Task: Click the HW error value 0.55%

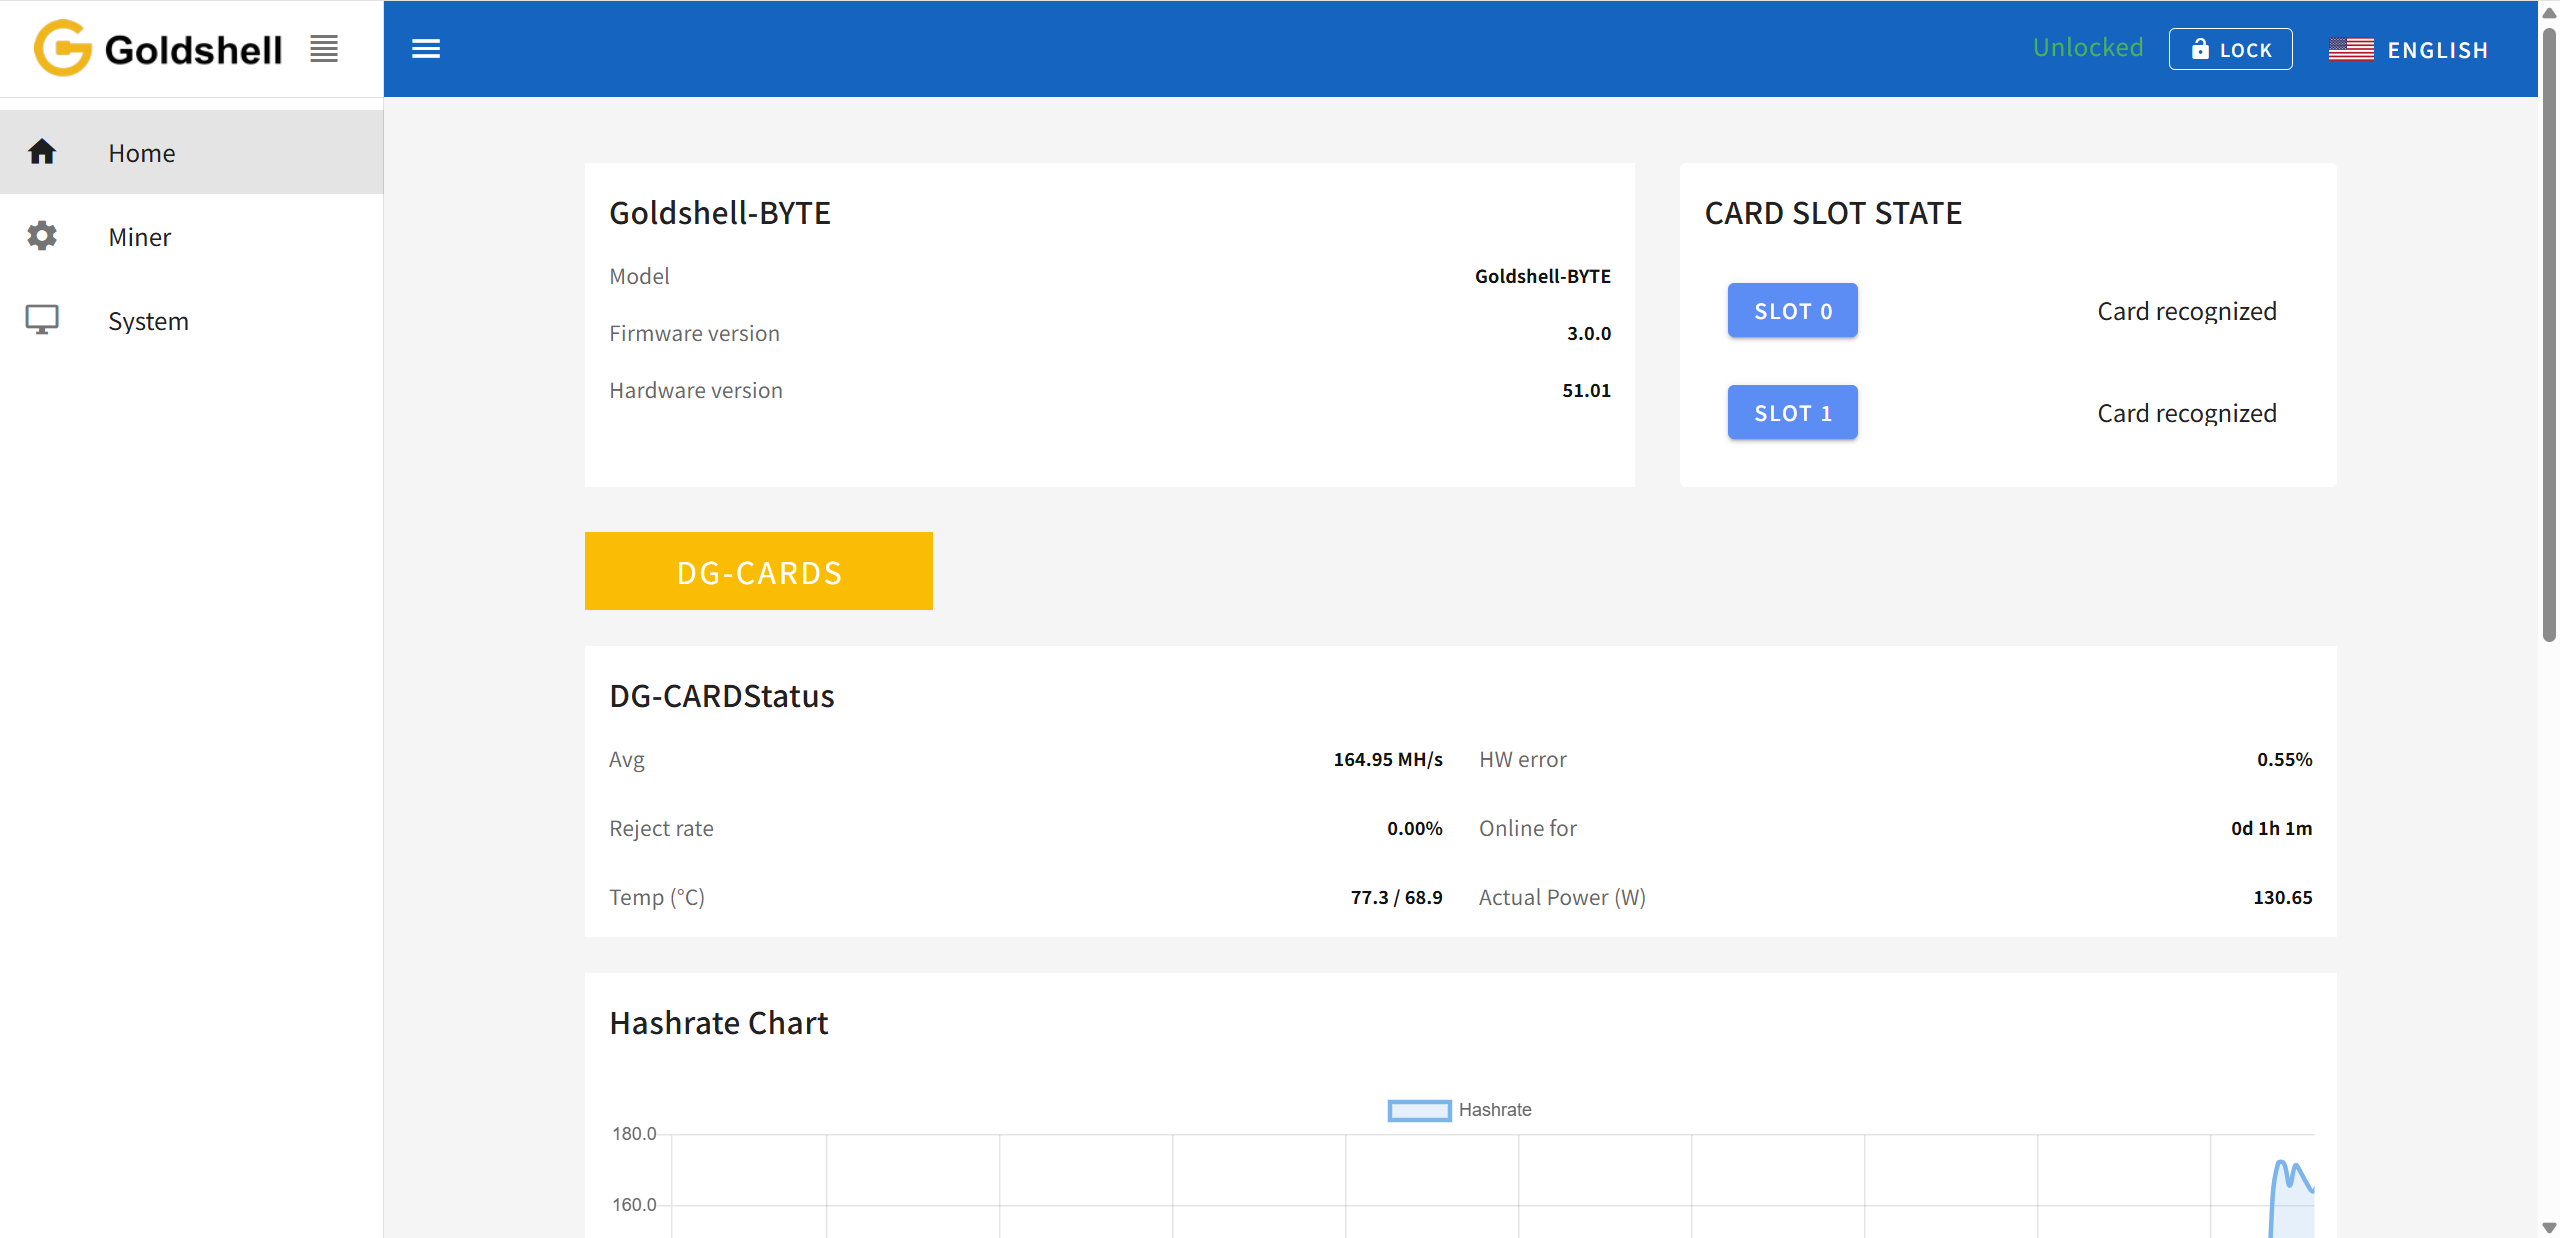Action: 2284,759
